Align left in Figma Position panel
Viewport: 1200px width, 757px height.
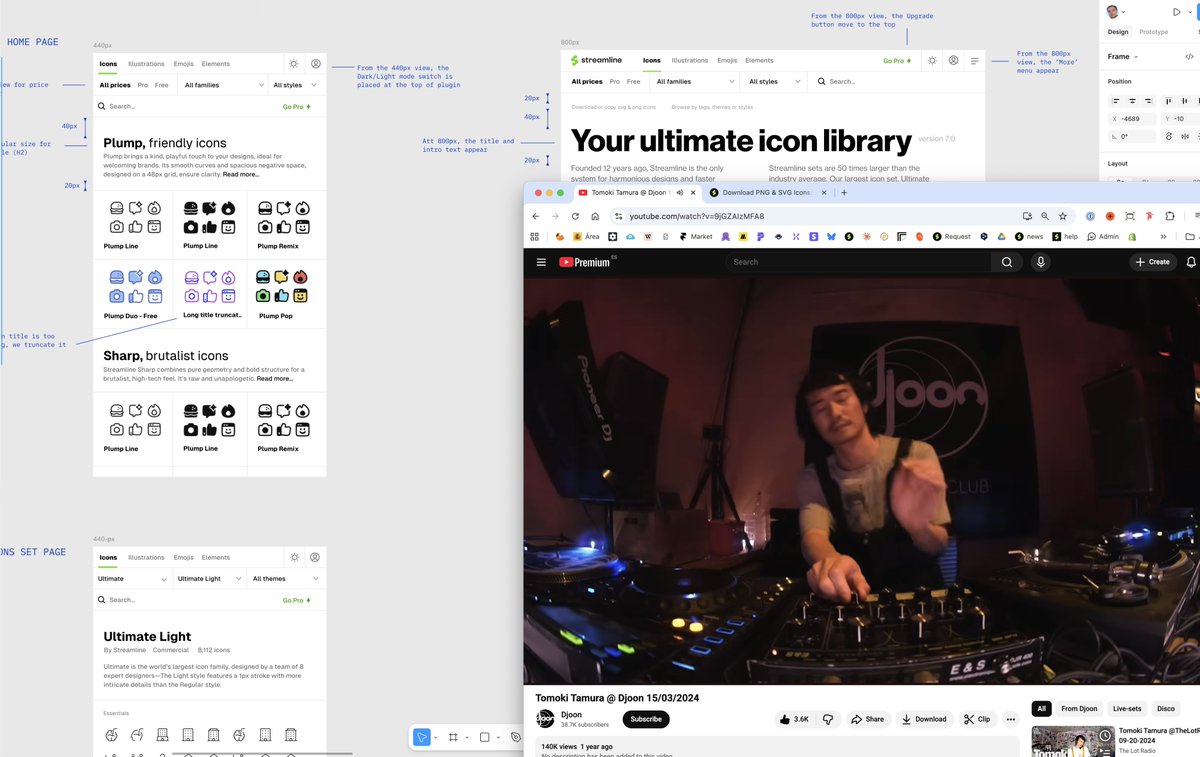1115,100
